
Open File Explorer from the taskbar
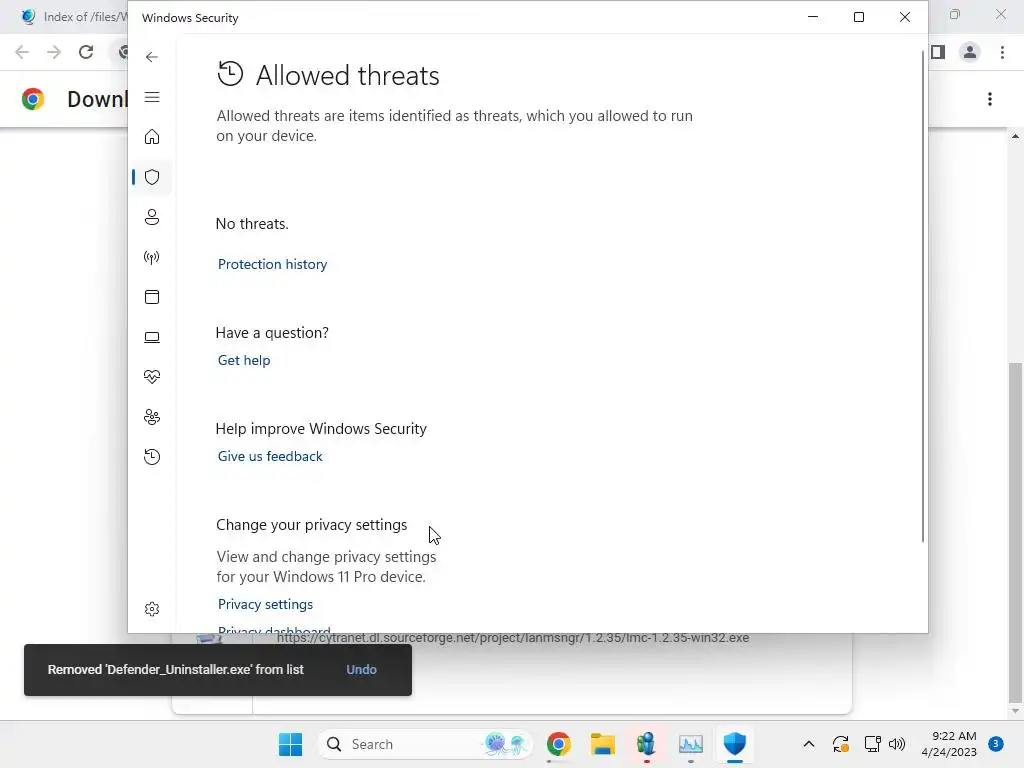(x=603, y=744)
